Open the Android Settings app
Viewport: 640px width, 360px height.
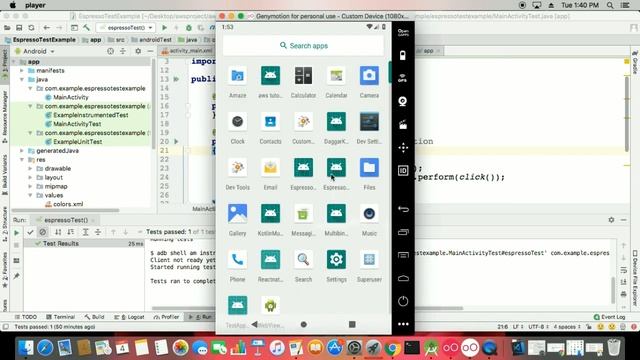[x=336, y=260]
